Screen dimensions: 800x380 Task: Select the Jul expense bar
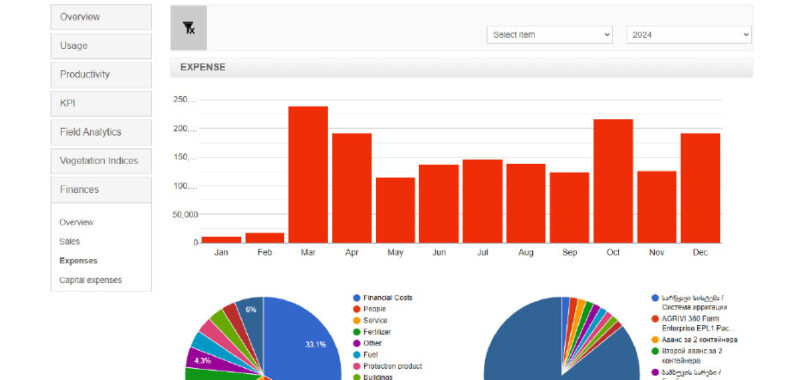483,201
